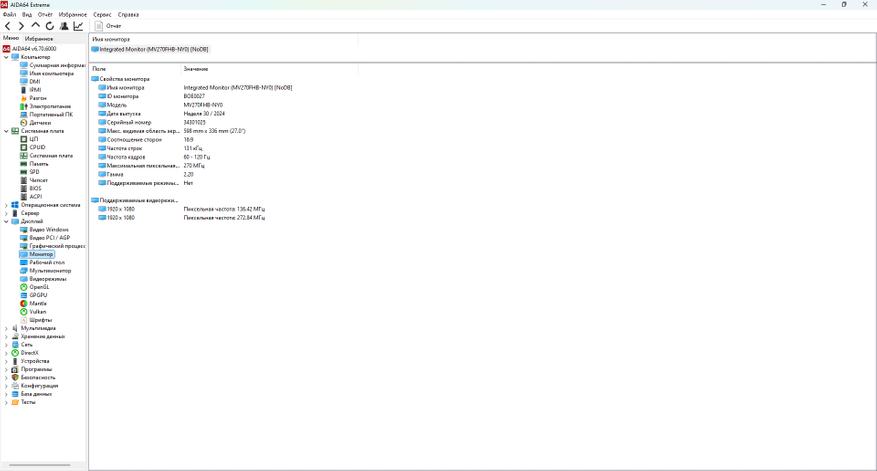Click the user icon in toolbar
The height and width of the screenshot is (471, 877).
[x=64, y=26]
